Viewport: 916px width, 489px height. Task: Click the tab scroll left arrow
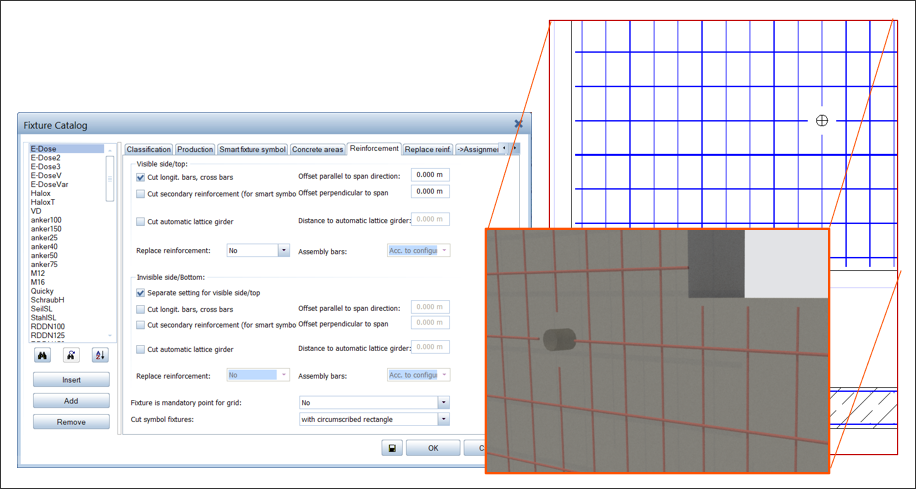(x=505, y=149)
